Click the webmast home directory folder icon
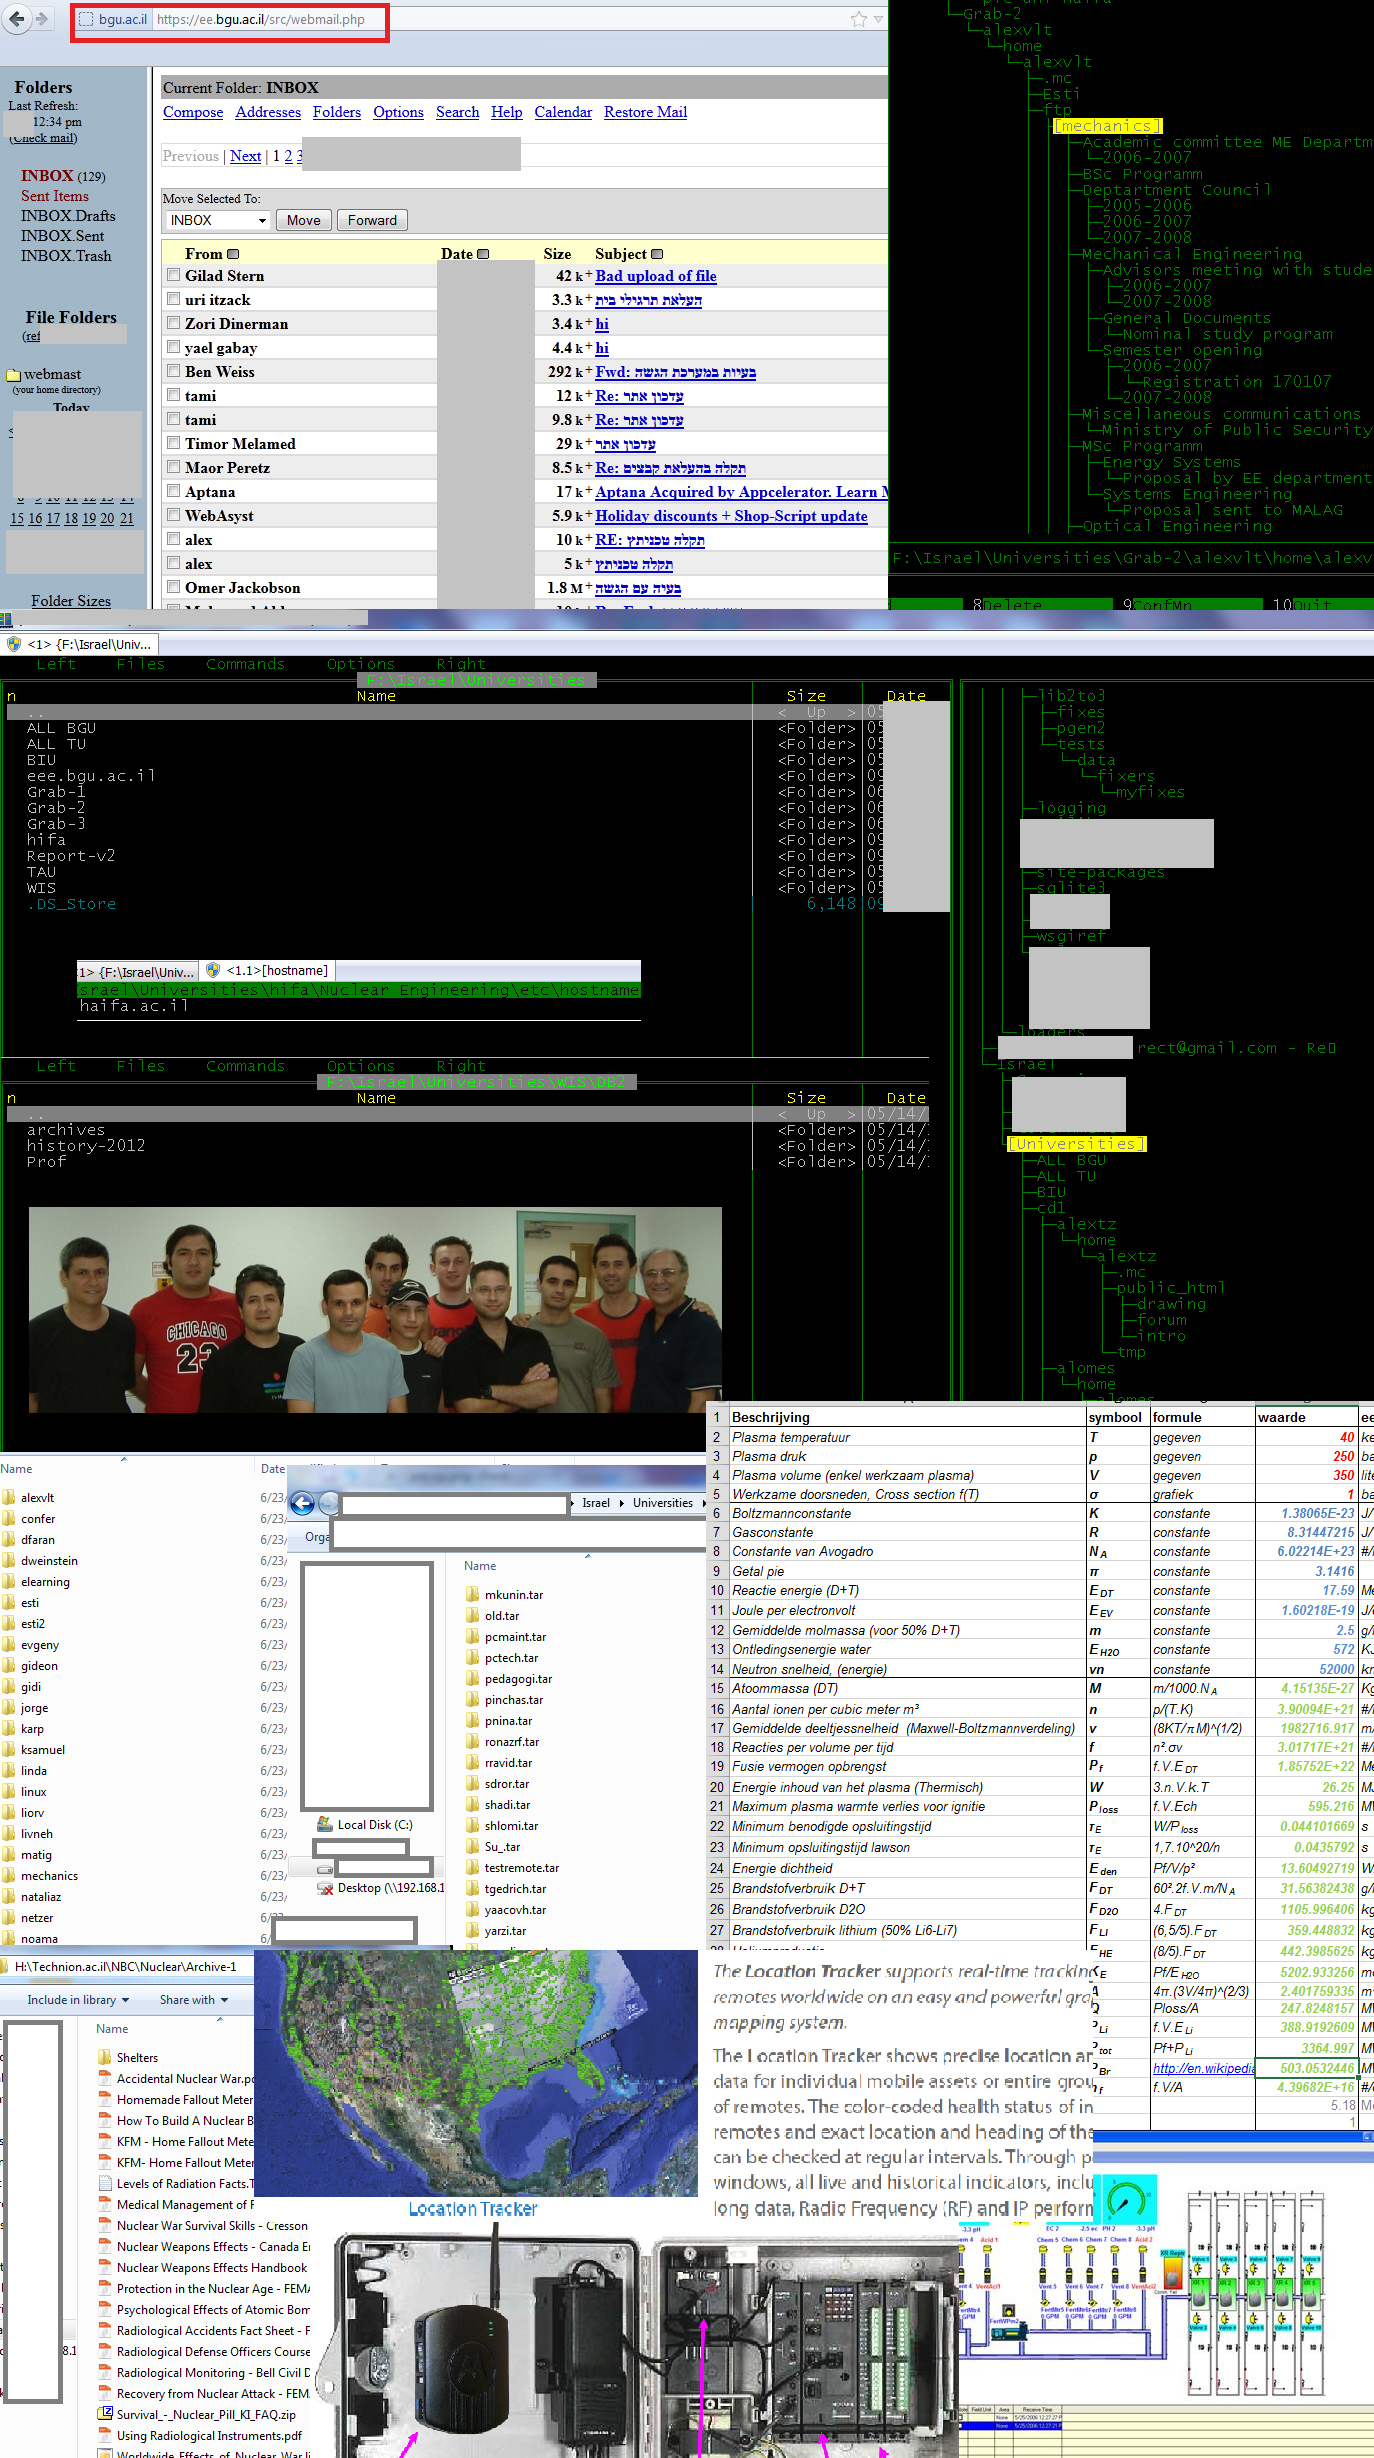 pyautogui.click(x=14, y=375)
